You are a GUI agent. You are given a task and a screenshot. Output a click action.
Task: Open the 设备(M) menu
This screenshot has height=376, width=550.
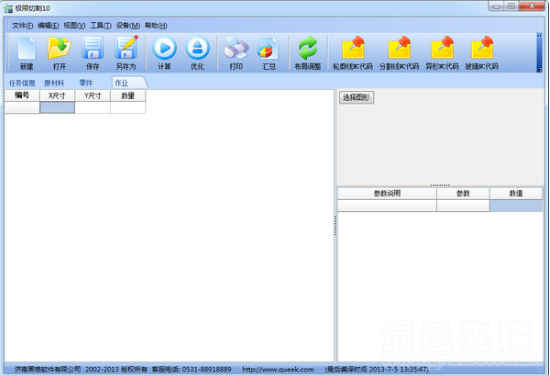pyautogui.click(x=128, y=26)
